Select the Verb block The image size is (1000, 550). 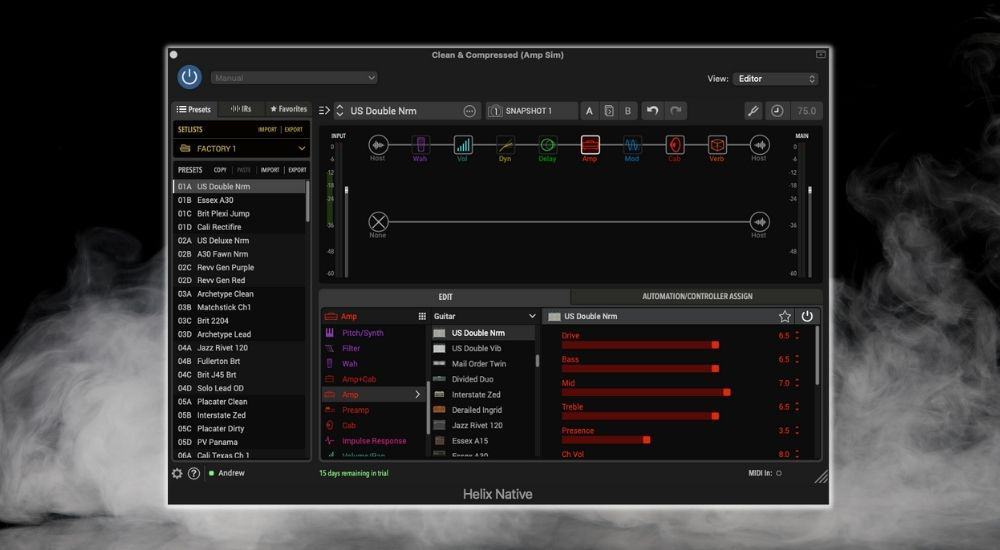pyautogui.click(x=717, y=145)
